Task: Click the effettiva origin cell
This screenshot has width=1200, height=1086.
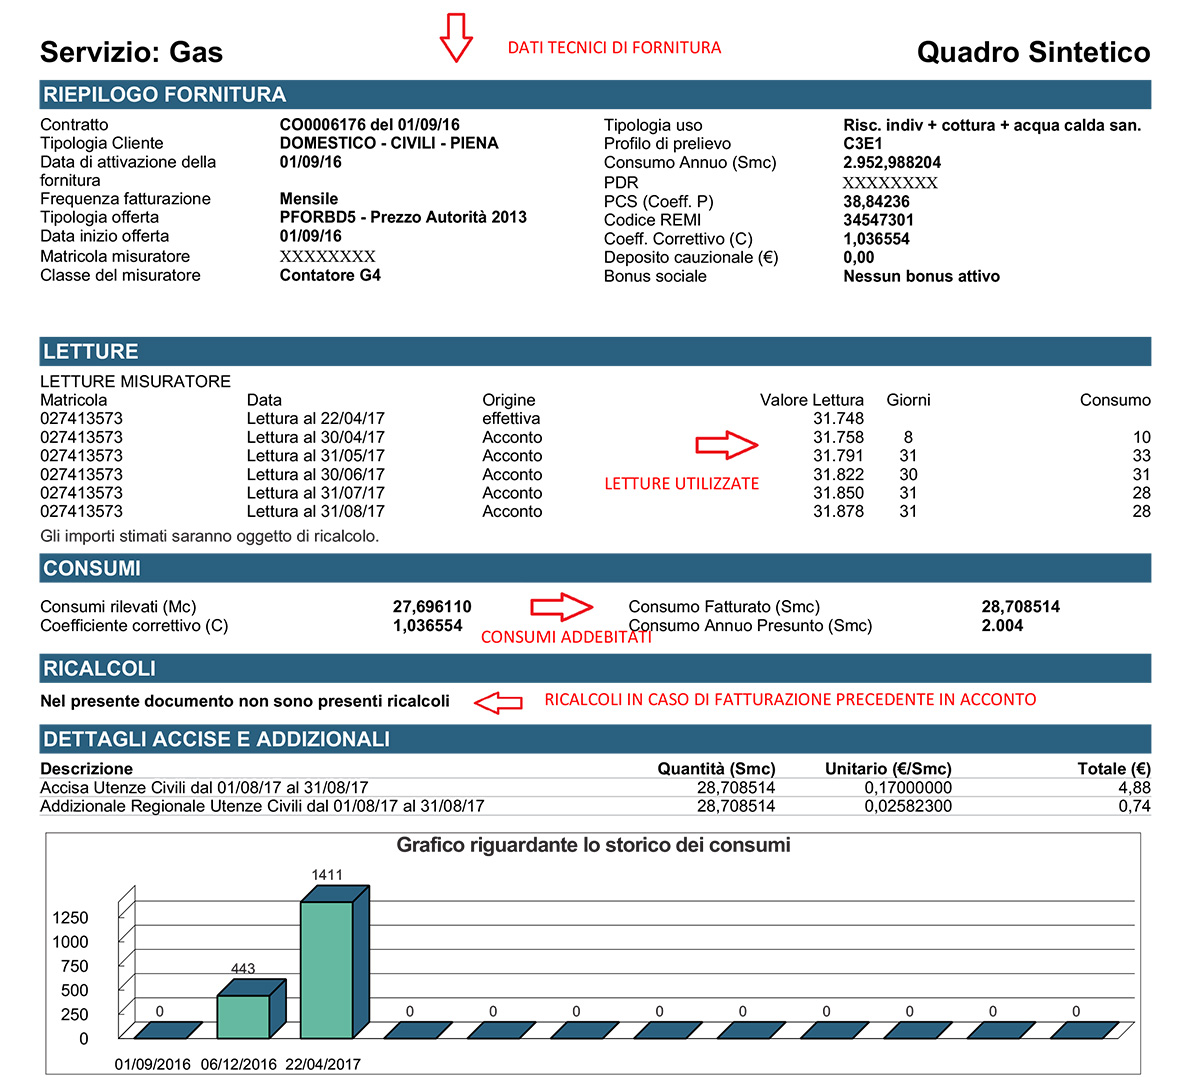Action: click(511, 419)
